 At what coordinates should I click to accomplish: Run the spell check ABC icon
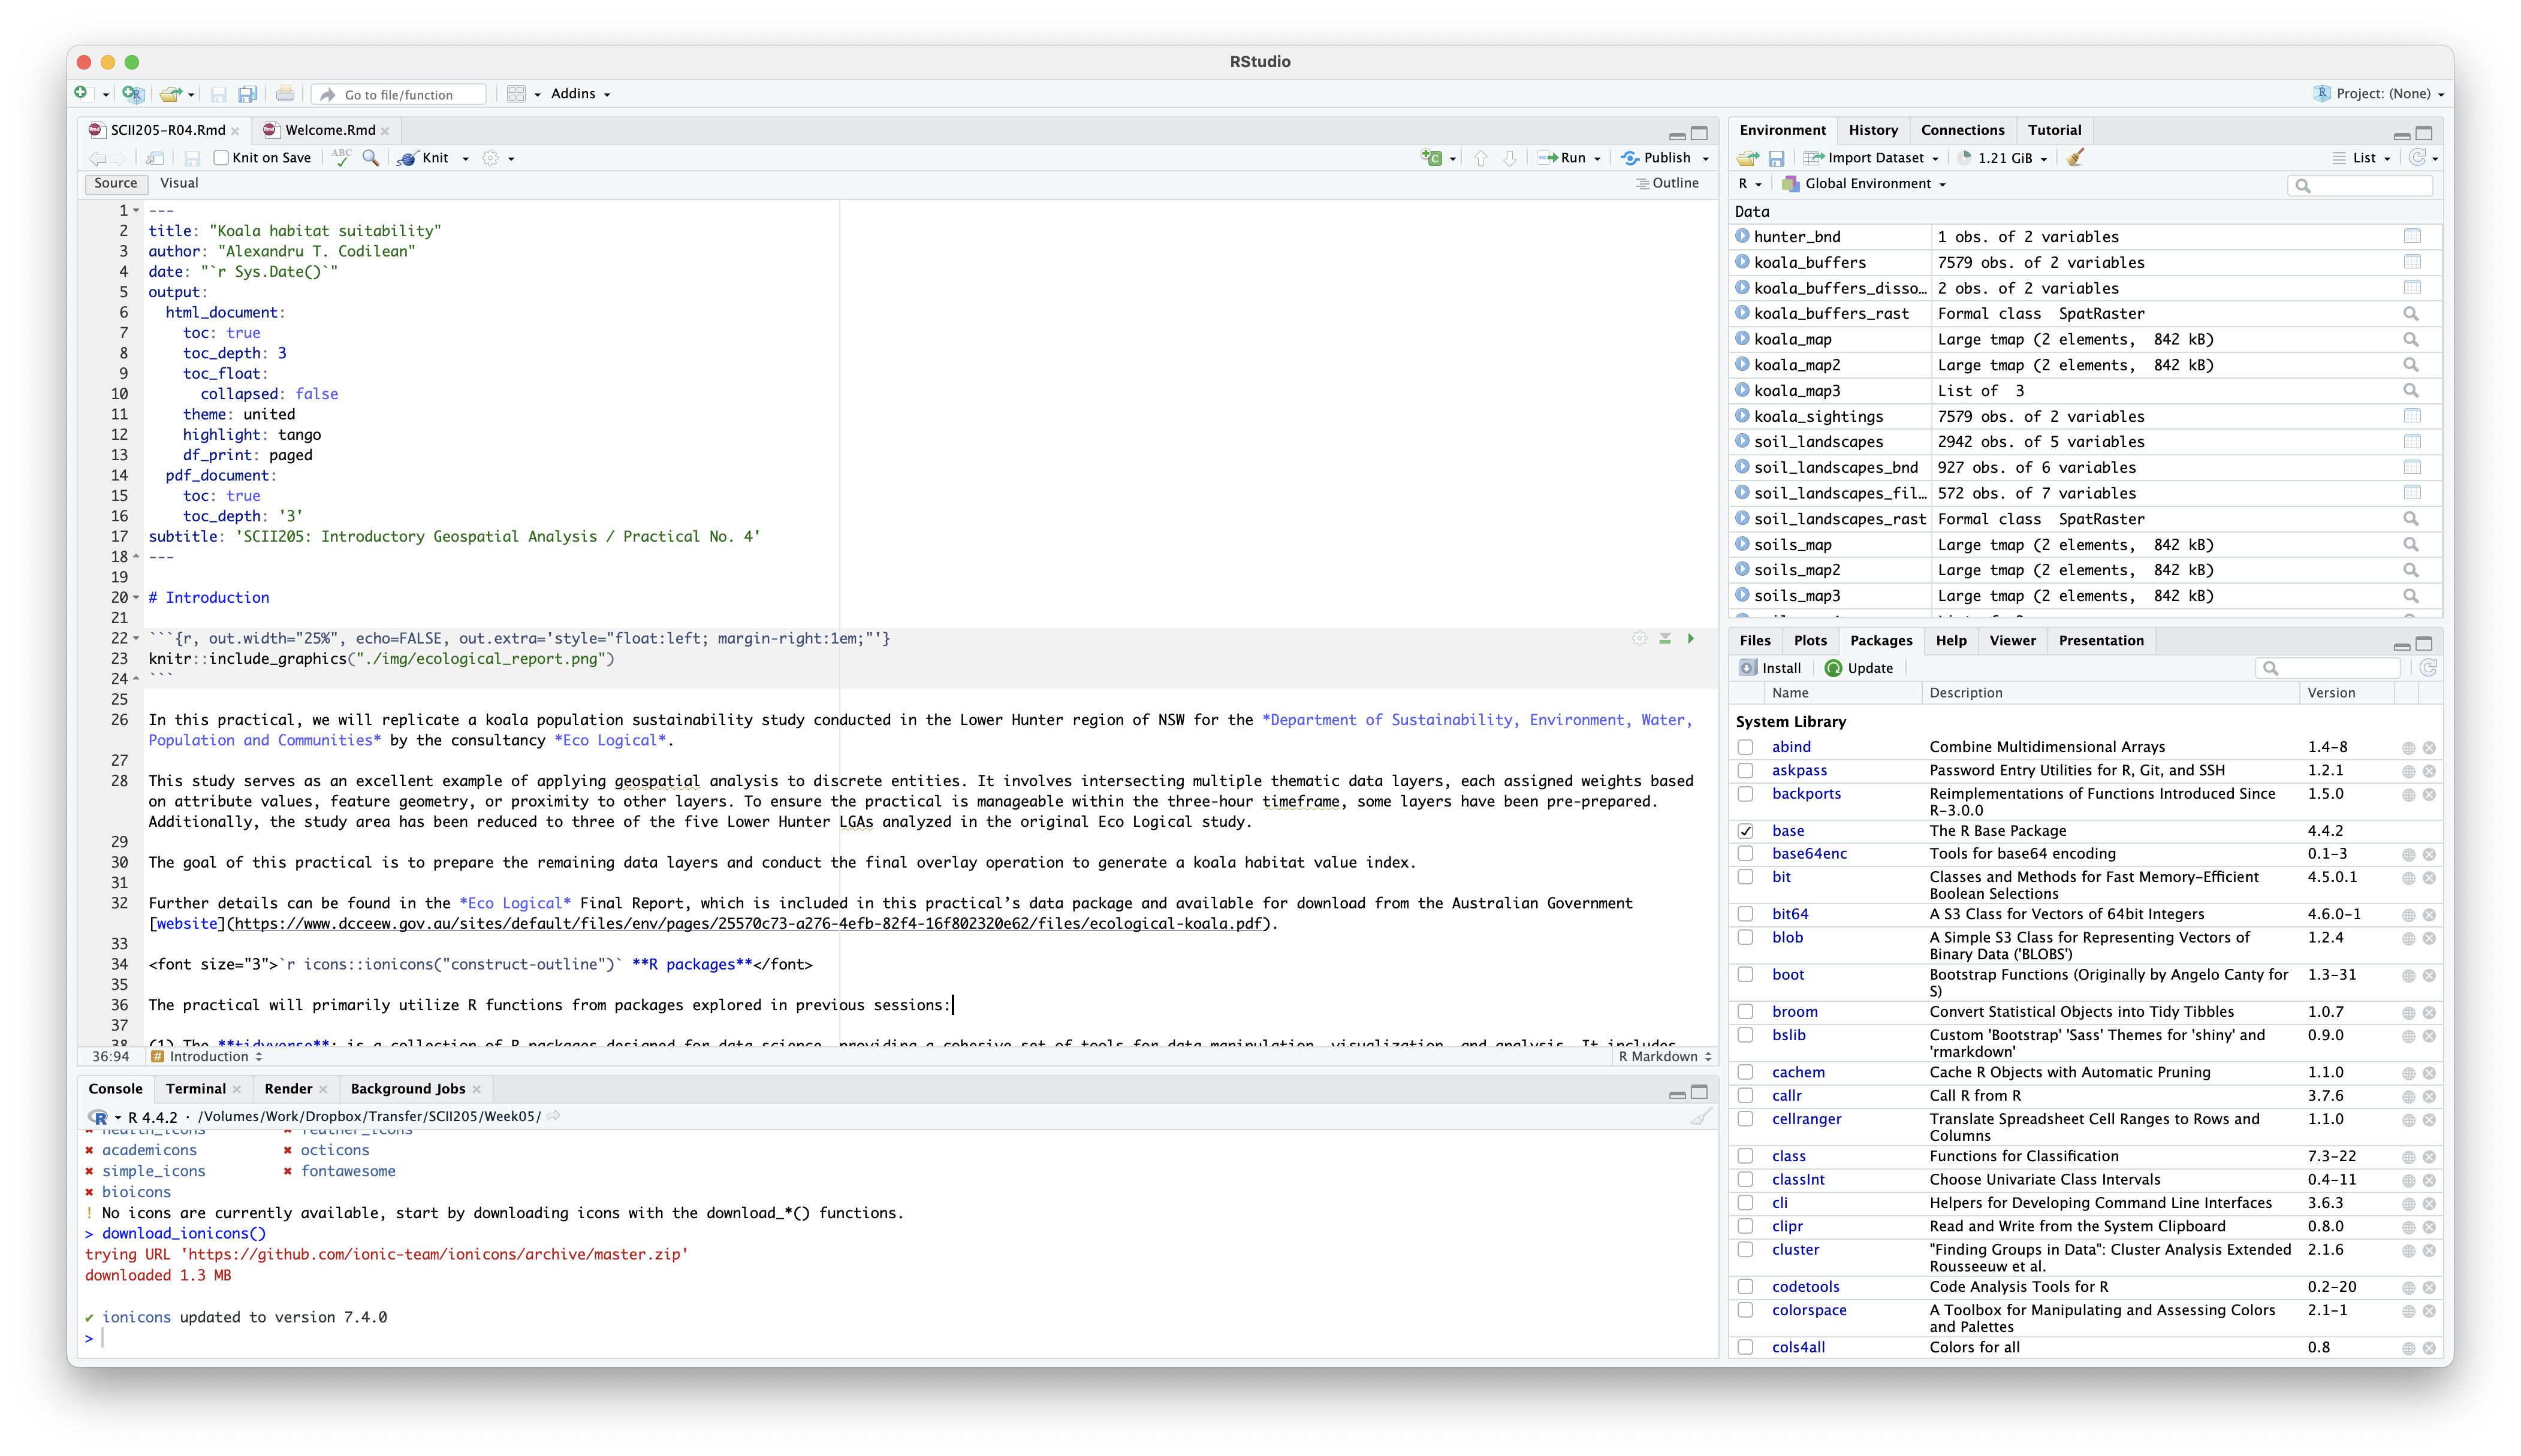(341, 158)
